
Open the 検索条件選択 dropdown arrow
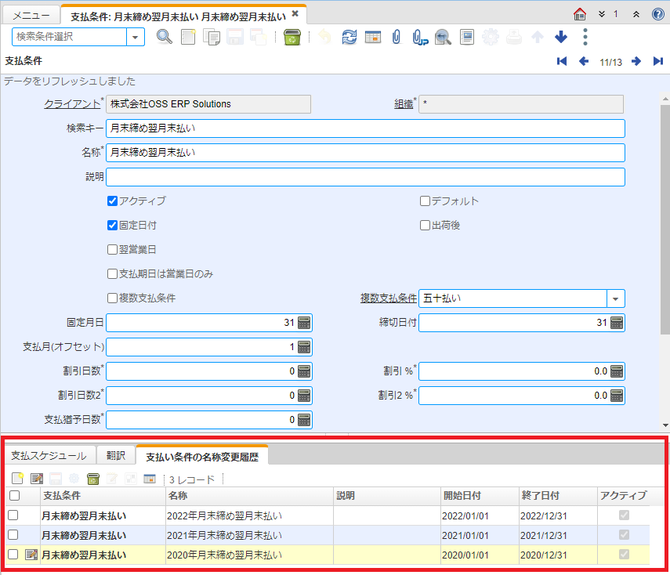point(135,37)
